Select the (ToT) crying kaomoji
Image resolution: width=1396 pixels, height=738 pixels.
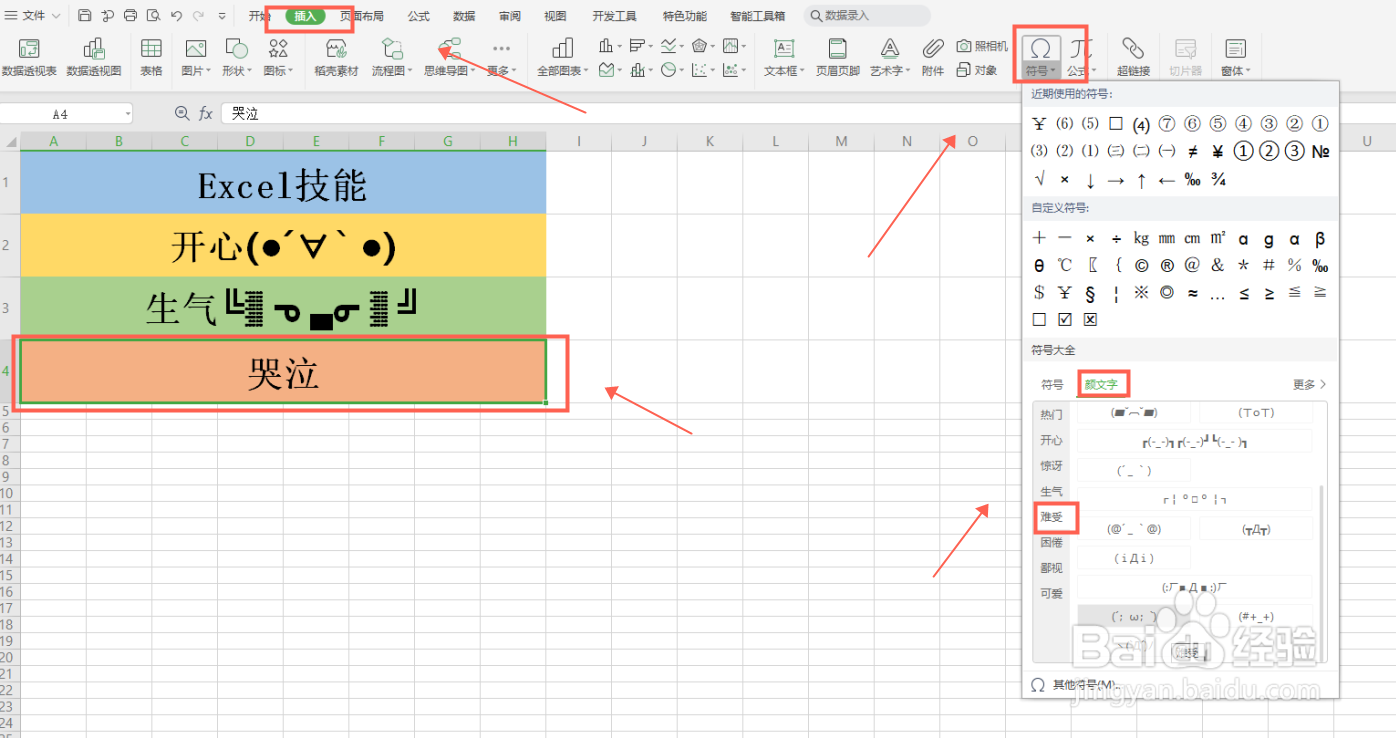coord(1256,413)
